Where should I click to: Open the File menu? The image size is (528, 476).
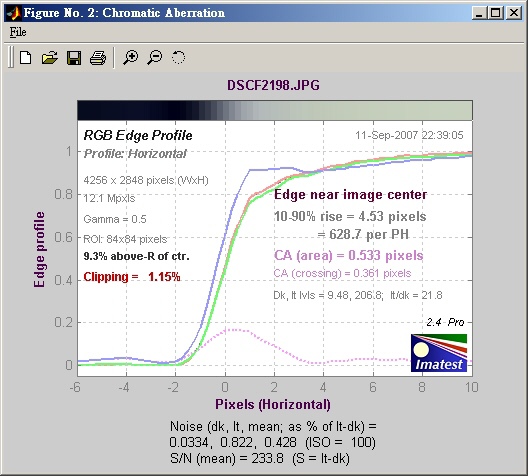point(18,32)
